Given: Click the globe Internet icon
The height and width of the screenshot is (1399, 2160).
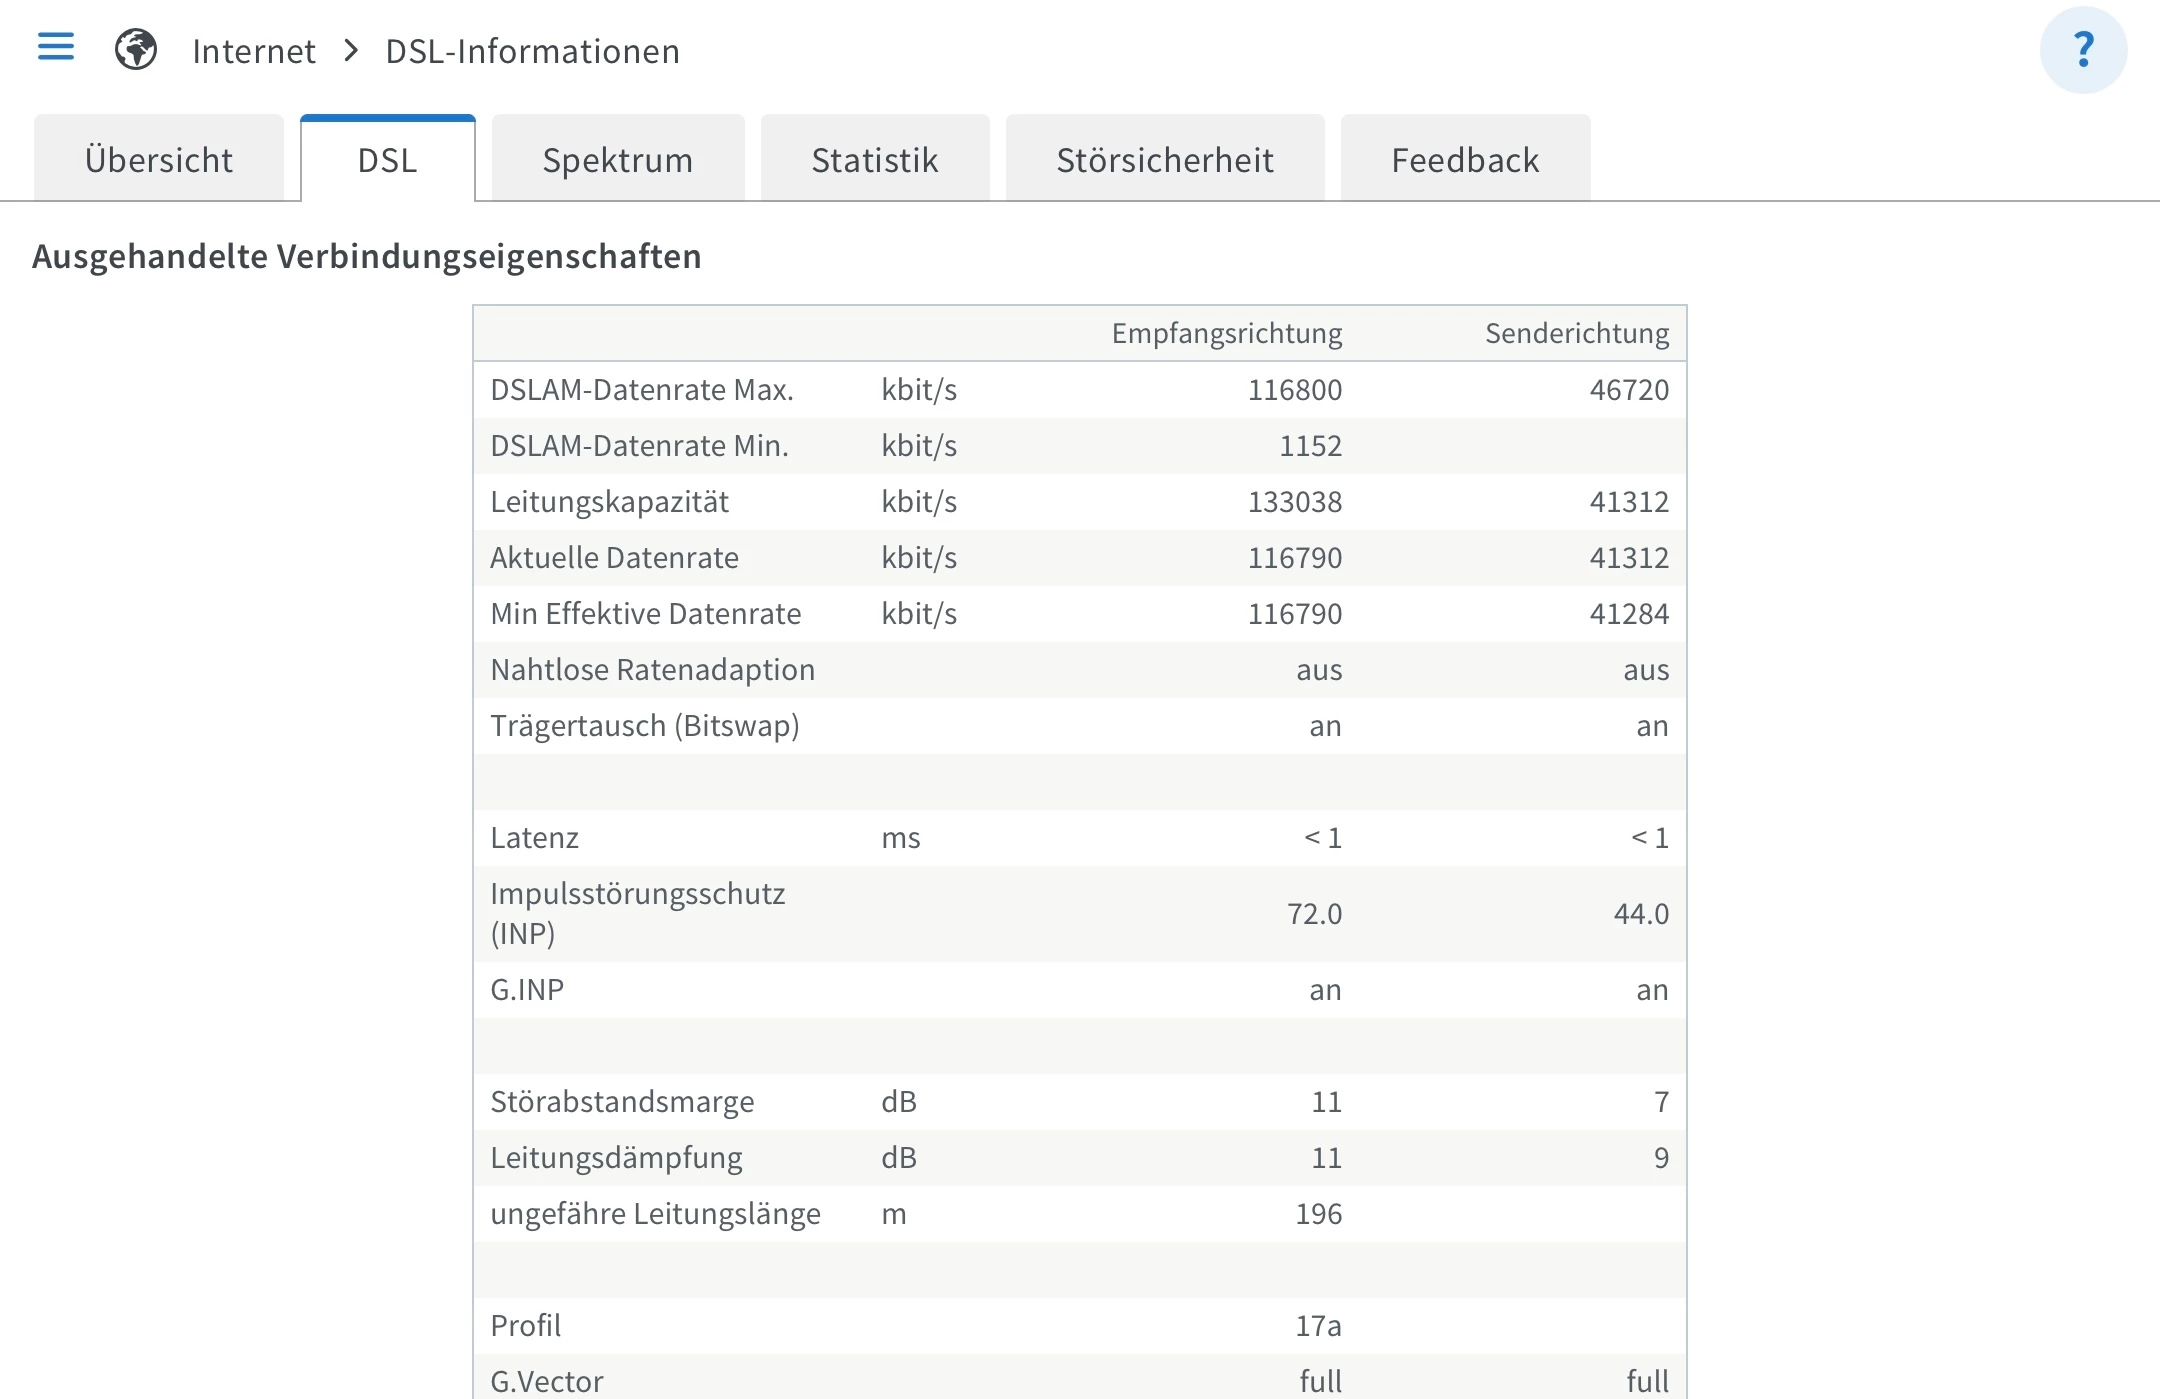Looking at the screenshot, I should 136,49.
